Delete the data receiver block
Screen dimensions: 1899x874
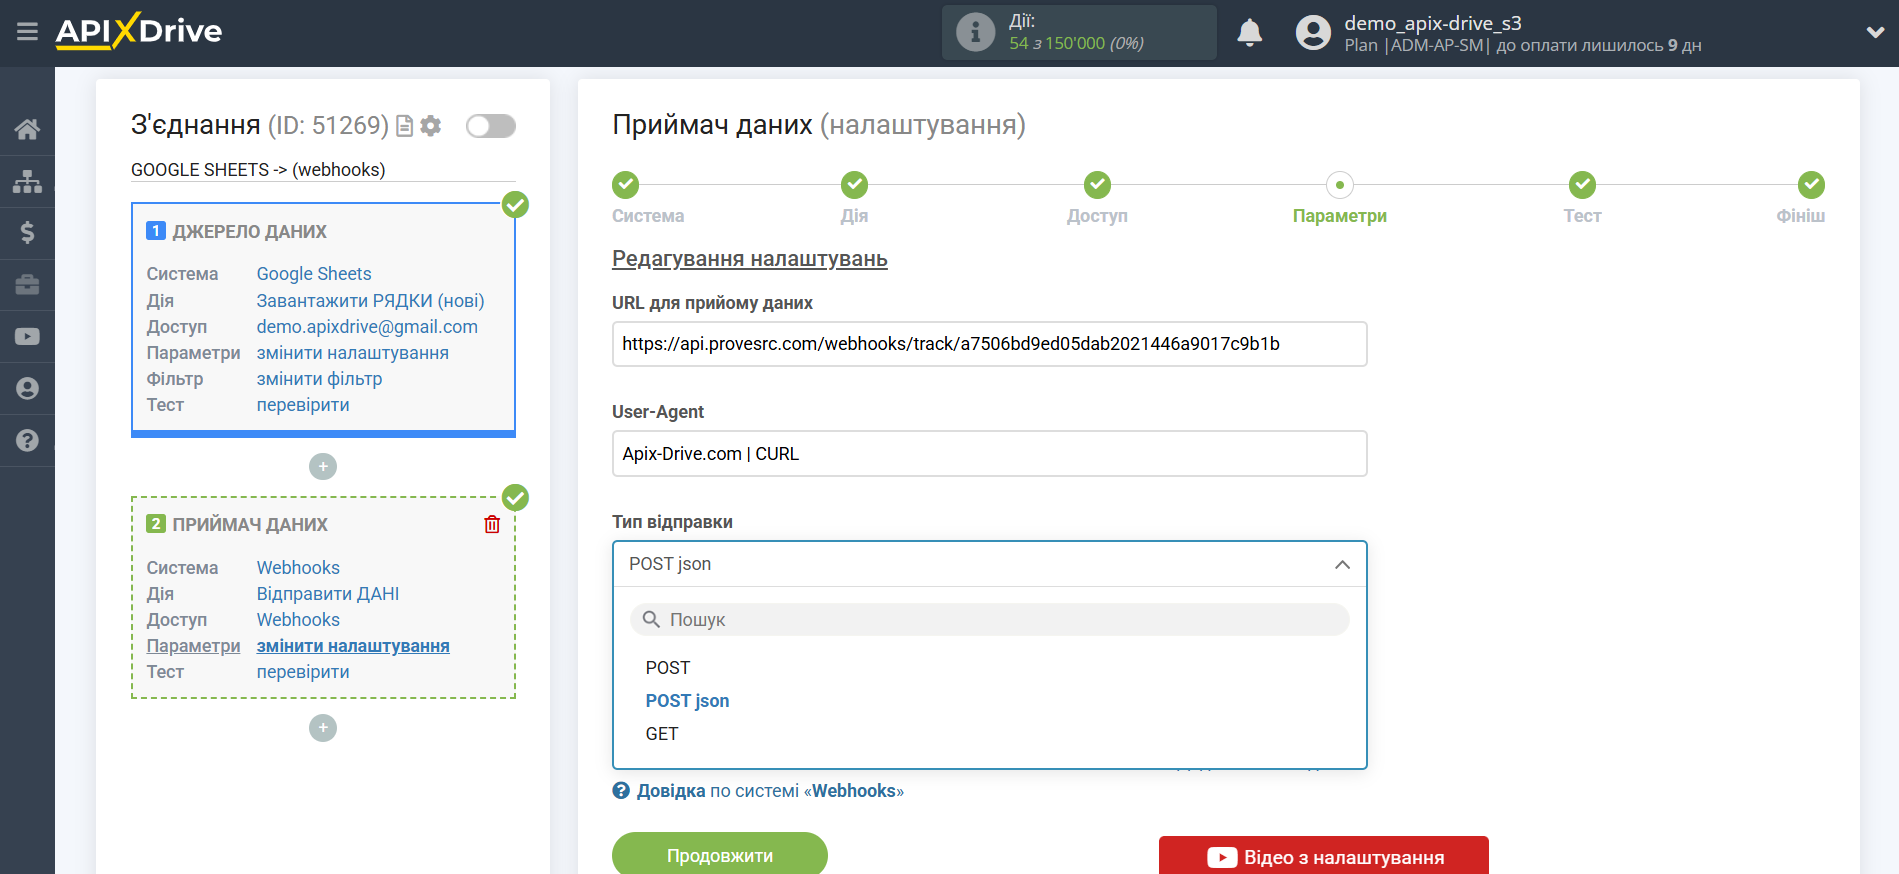click(x=492, y=524)
